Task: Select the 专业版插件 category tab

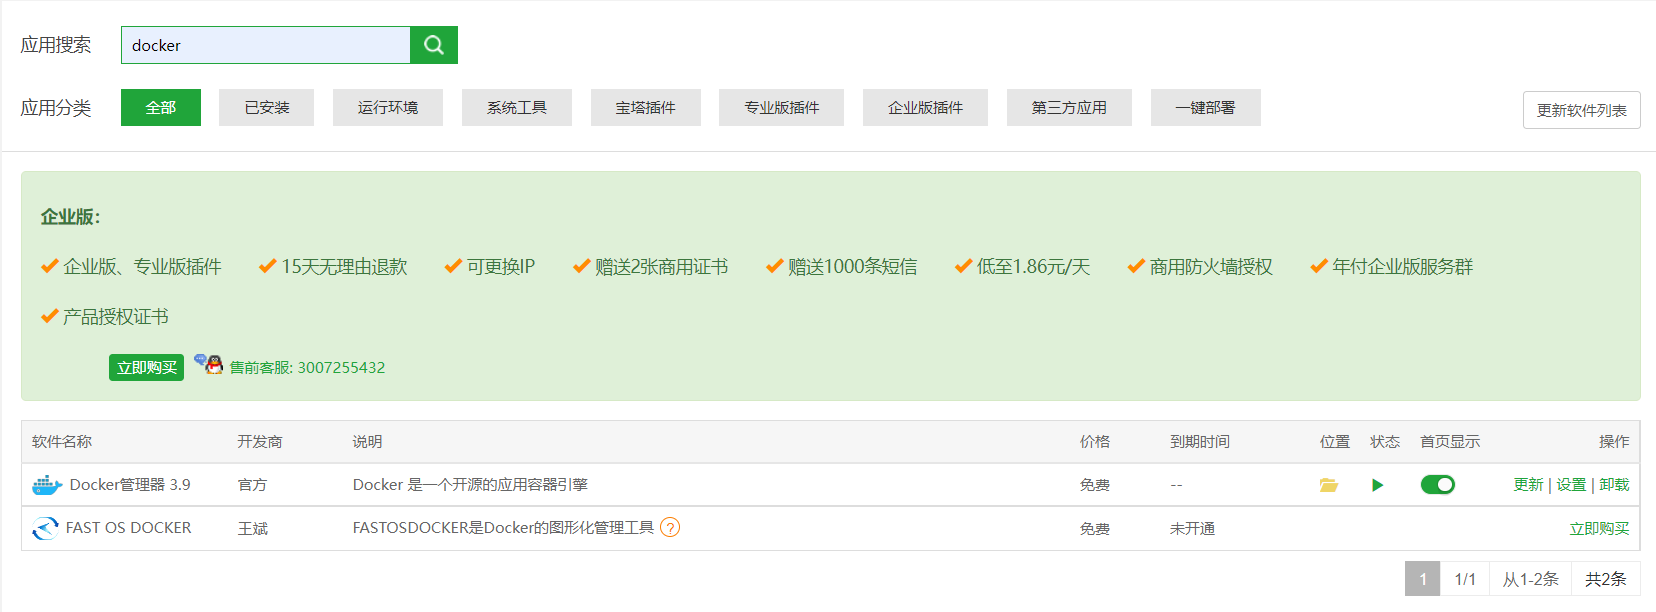Action: pyautogui.click(x=782, y=107)
